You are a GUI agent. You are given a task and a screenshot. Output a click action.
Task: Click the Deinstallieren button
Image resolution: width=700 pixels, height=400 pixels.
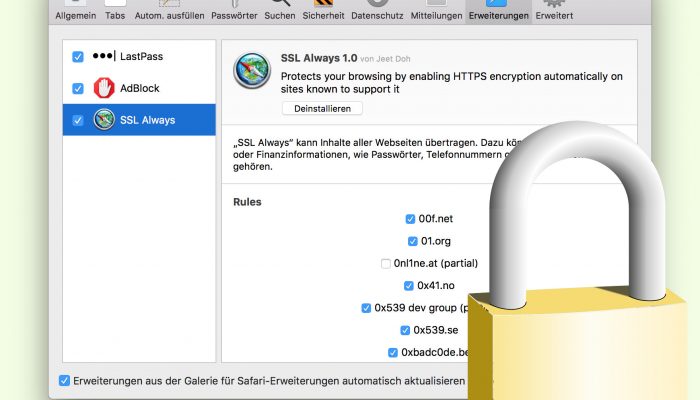[322, 108]
